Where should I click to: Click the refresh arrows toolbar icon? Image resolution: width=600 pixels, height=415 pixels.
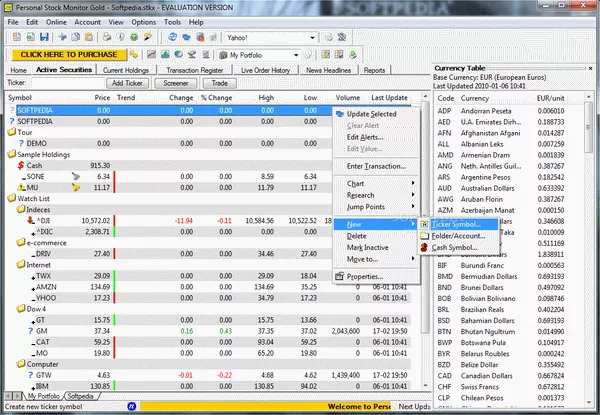173,37
